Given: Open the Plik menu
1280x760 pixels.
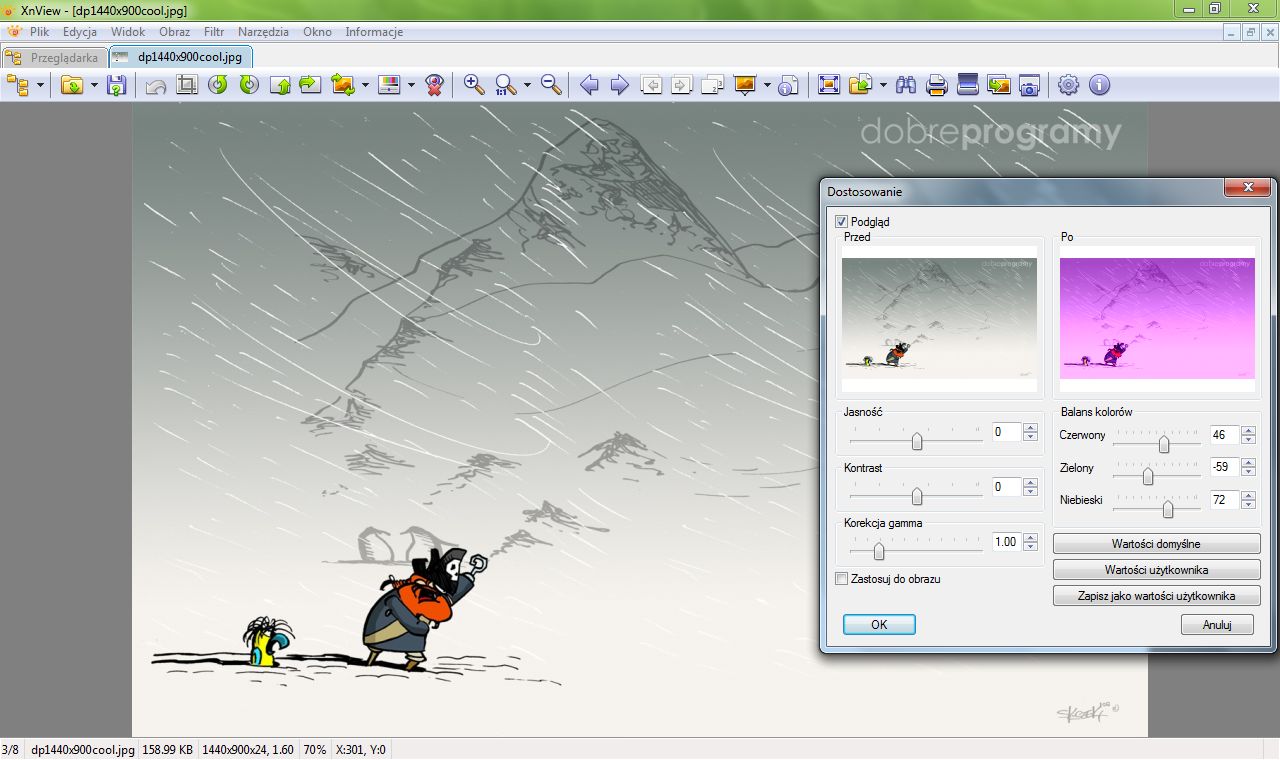Looking at the screenshot, I should (39, 32).
